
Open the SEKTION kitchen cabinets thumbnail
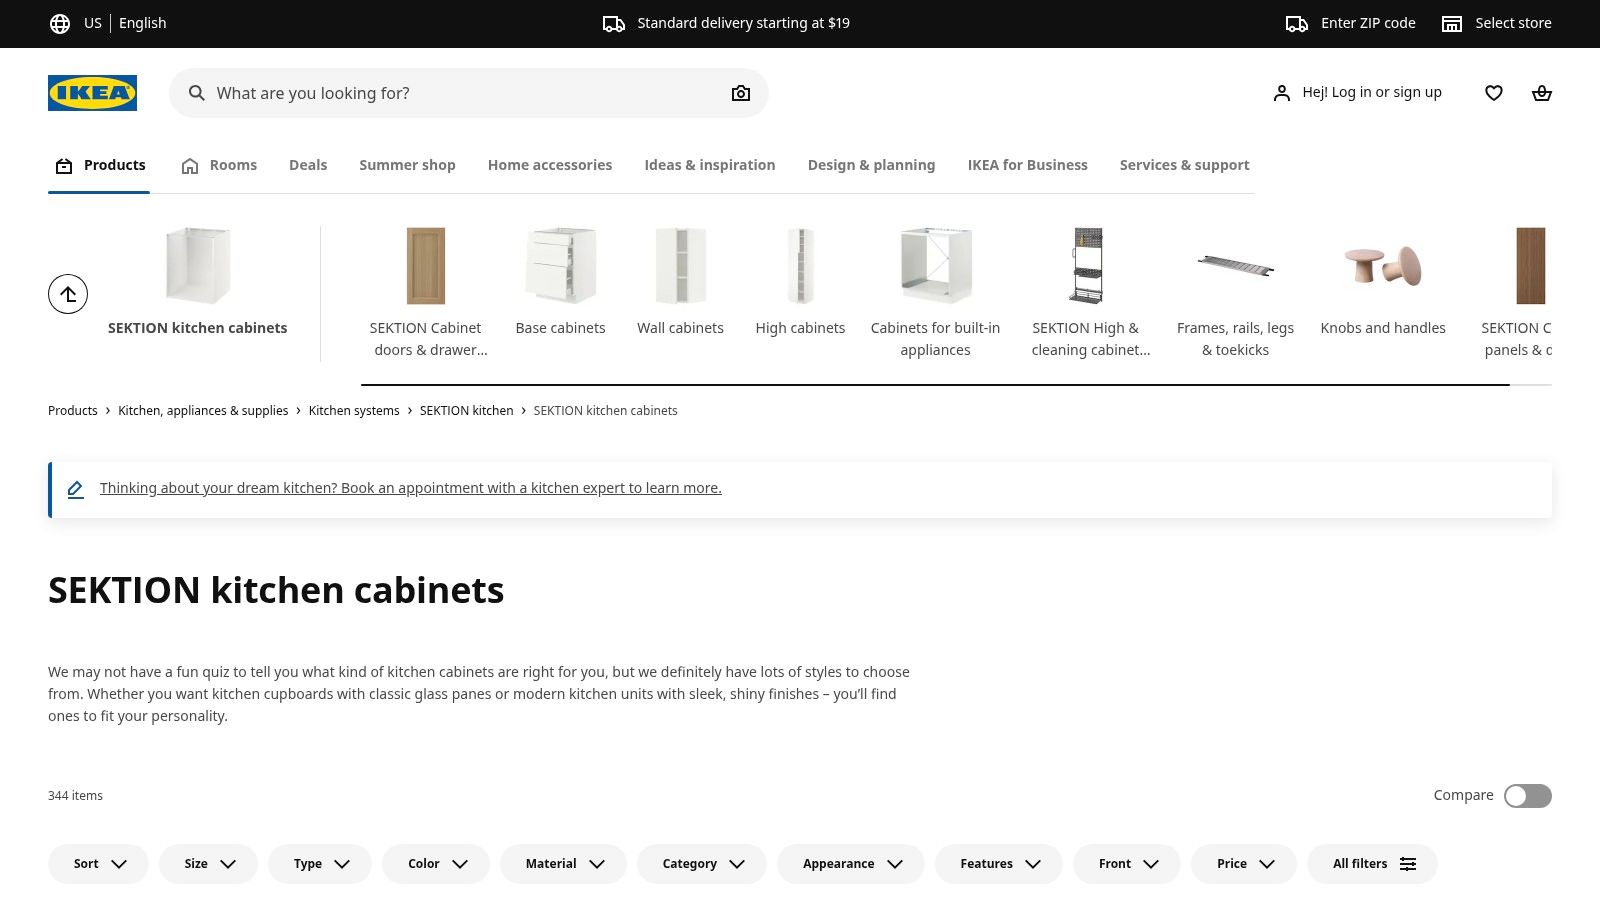pyautogui.click(x=198, y=266)
